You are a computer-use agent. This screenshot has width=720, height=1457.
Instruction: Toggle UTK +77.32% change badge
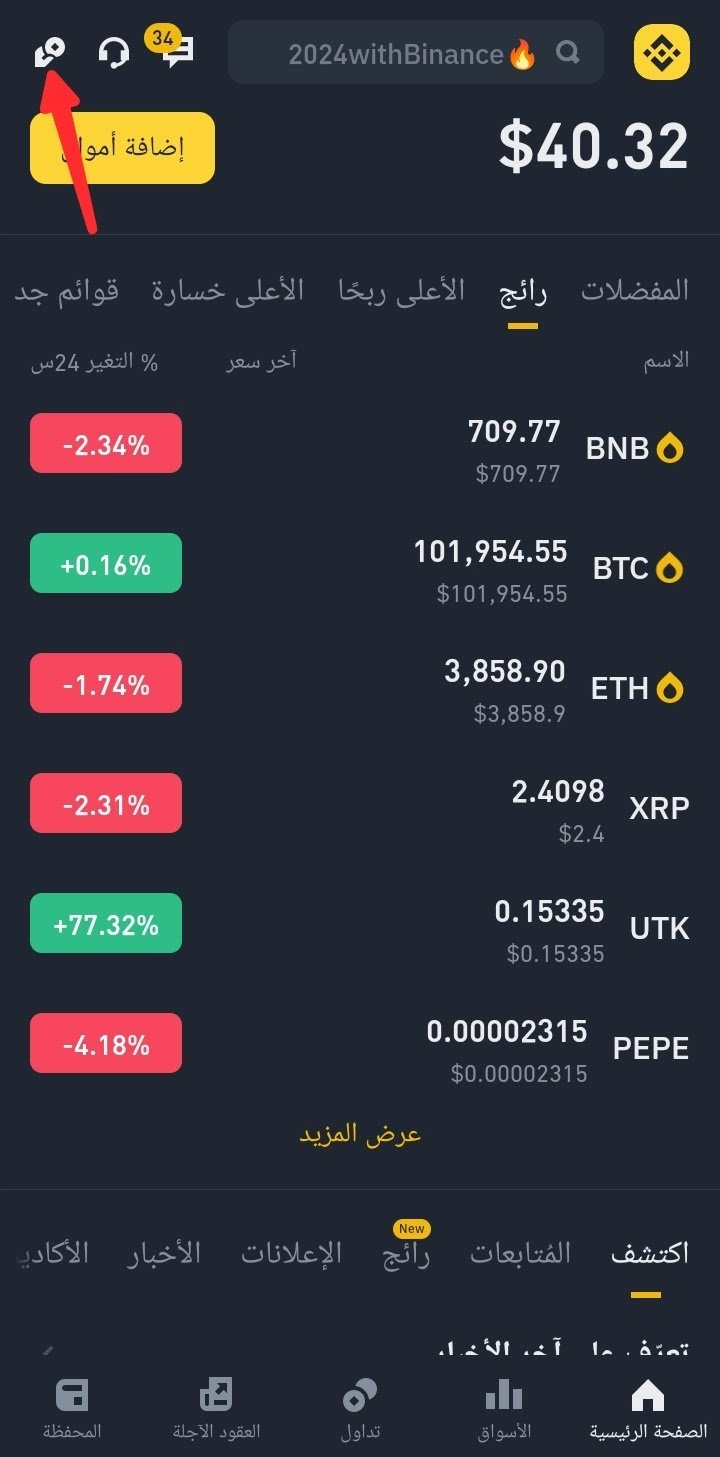pos(106,923)
